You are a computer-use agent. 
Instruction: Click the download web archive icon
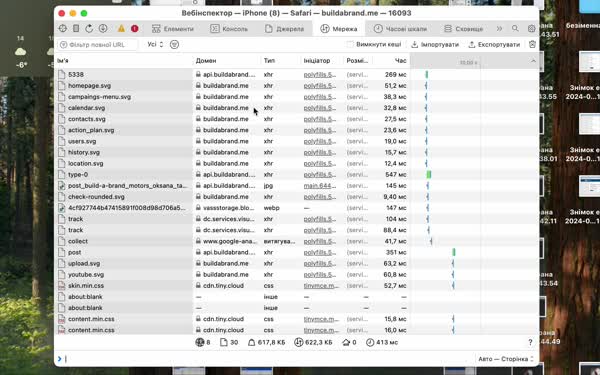tap(103, 29)
